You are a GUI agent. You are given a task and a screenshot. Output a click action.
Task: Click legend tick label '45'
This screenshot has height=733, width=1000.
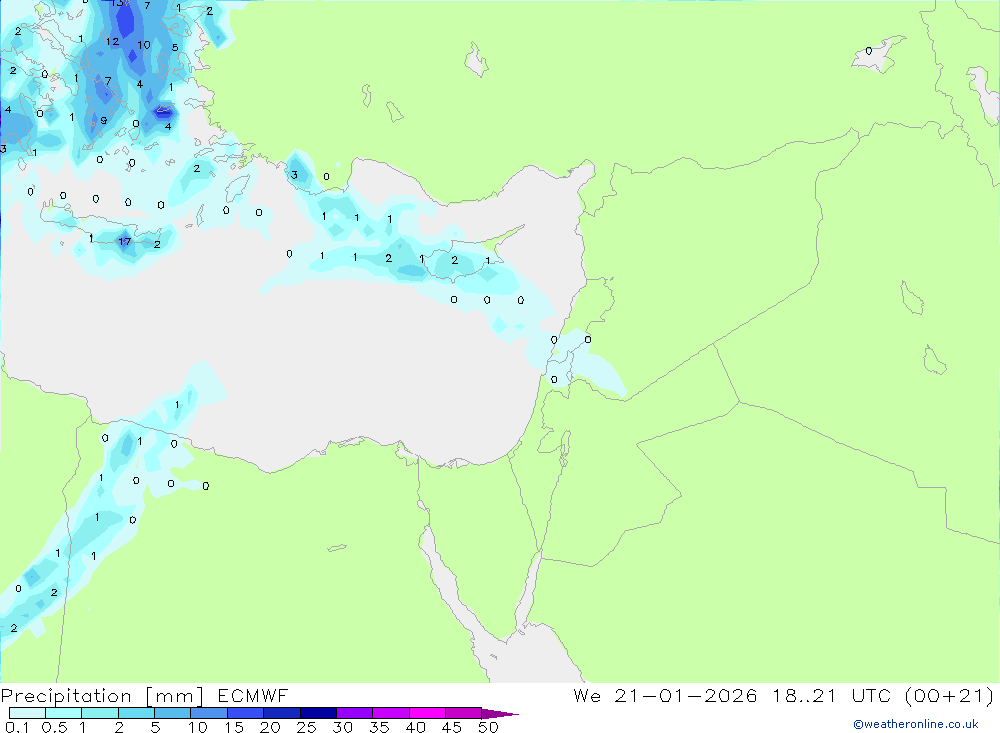(452, 727)
